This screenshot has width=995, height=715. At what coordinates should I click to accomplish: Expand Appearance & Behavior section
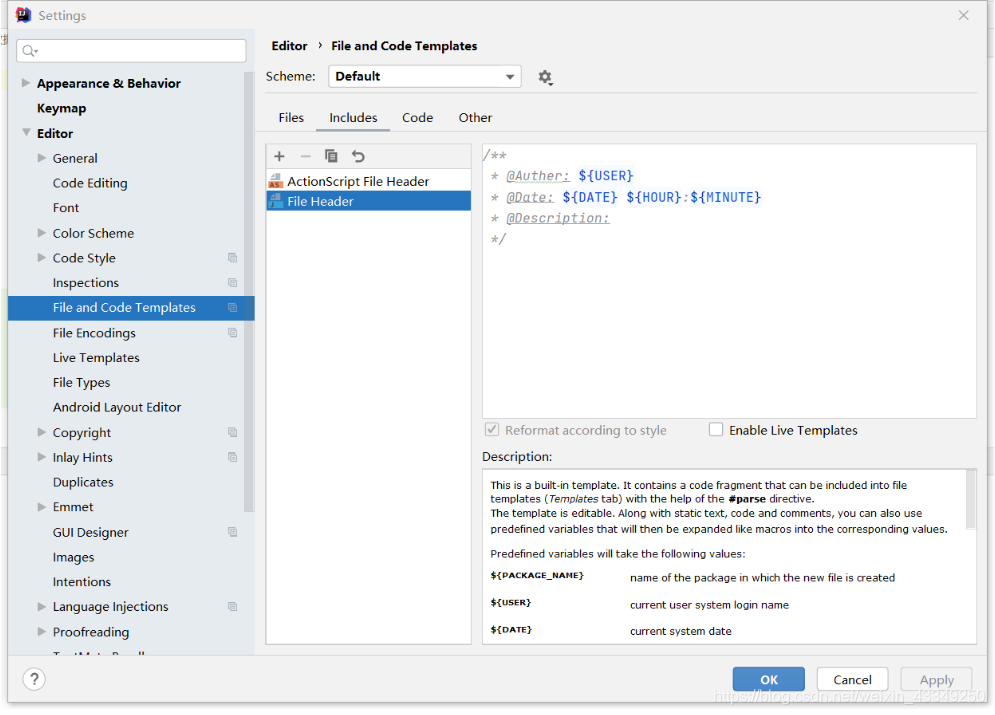25,83
